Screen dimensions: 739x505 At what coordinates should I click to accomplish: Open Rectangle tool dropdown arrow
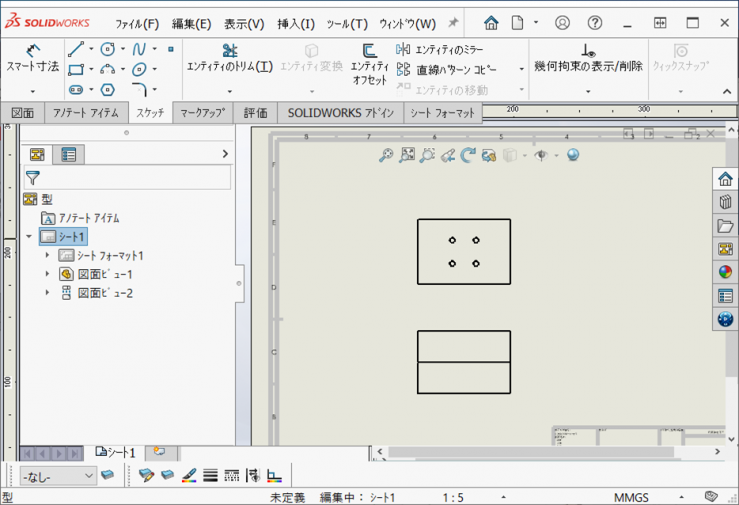[x=91, y=70]
